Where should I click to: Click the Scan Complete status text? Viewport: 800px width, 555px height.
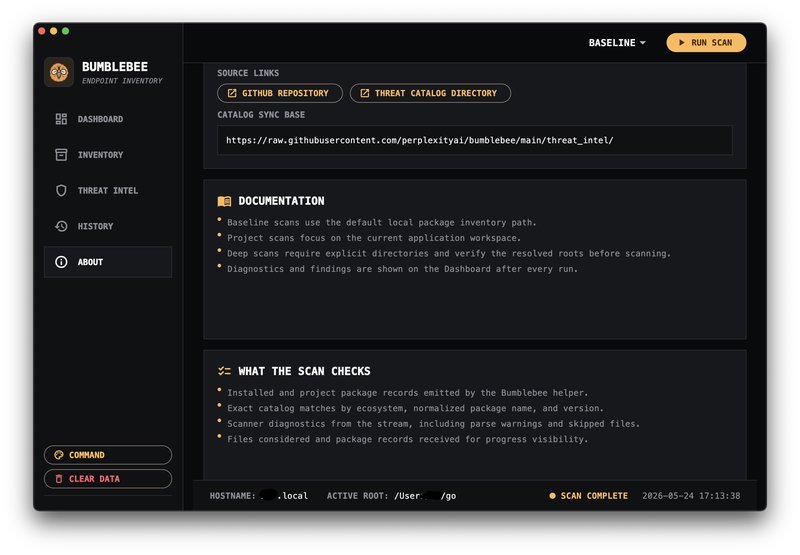coord(594,495)
